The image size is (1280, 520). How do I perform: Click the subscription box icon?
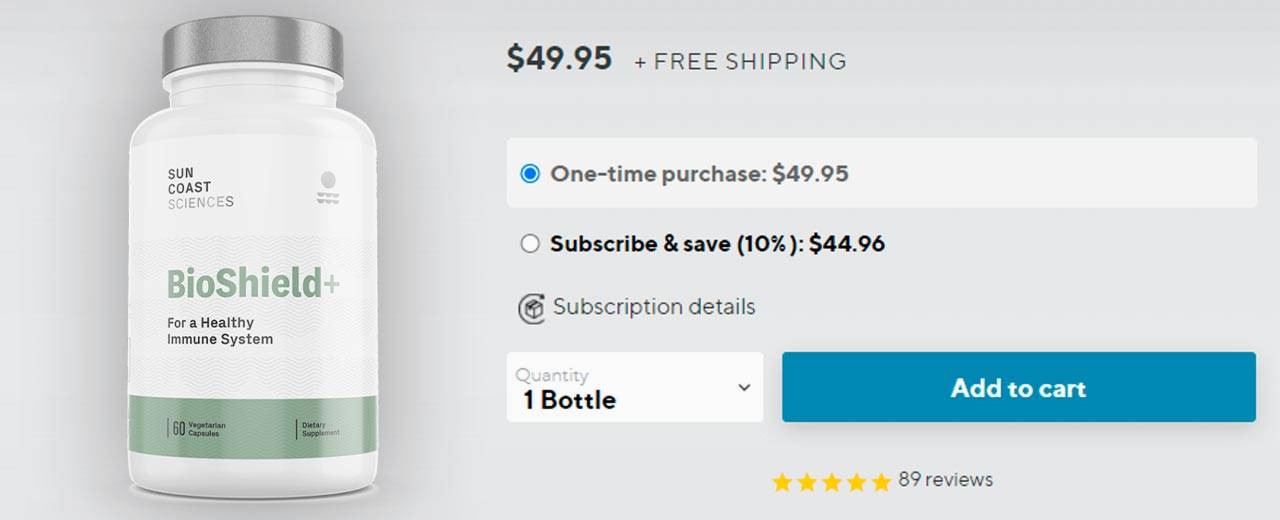coord(531,308)
